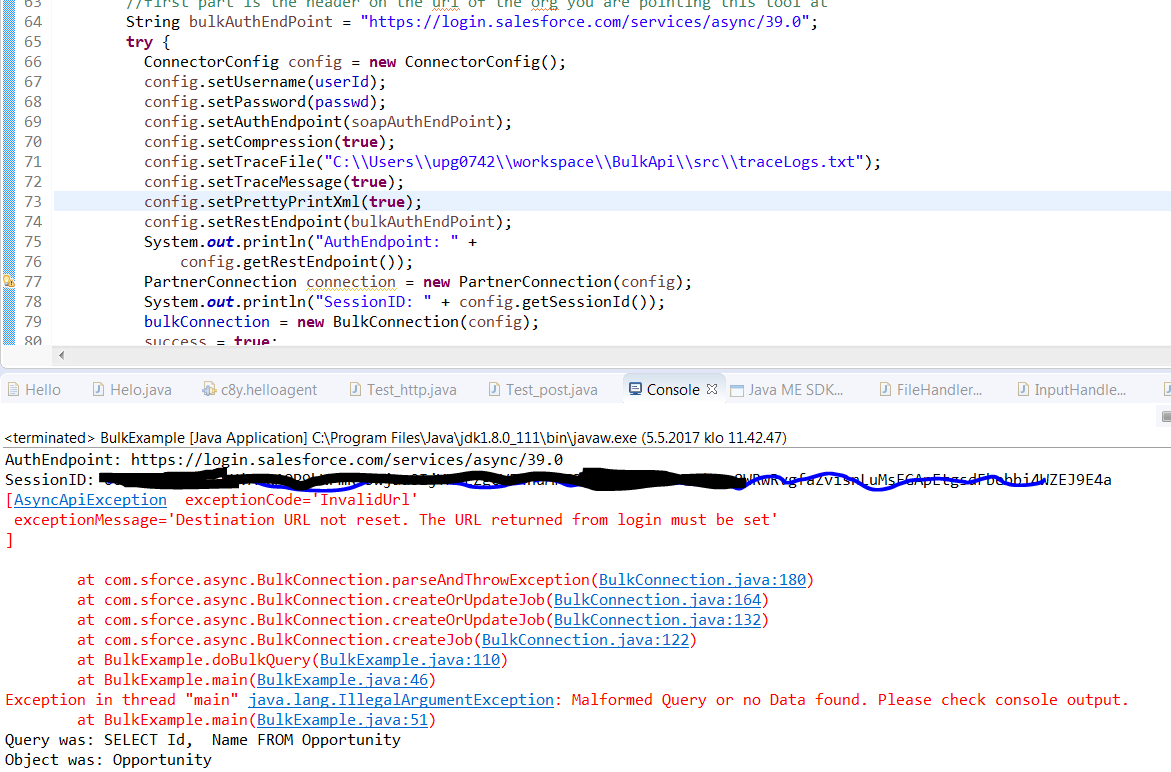Jump to BulkExample.java:46 link
The height and width of the screenshot is (772, 1171).
pyautogui.click(x=343, y=680)
